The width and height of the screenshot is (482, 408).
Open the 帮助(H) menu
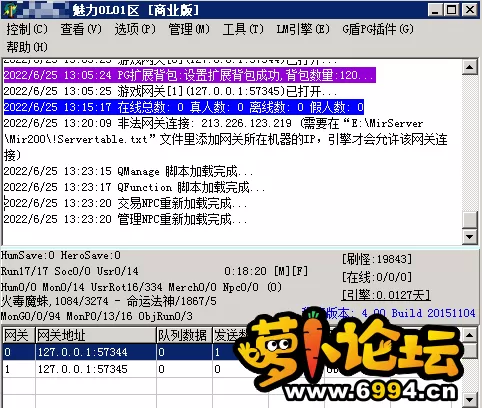point(27,47)
